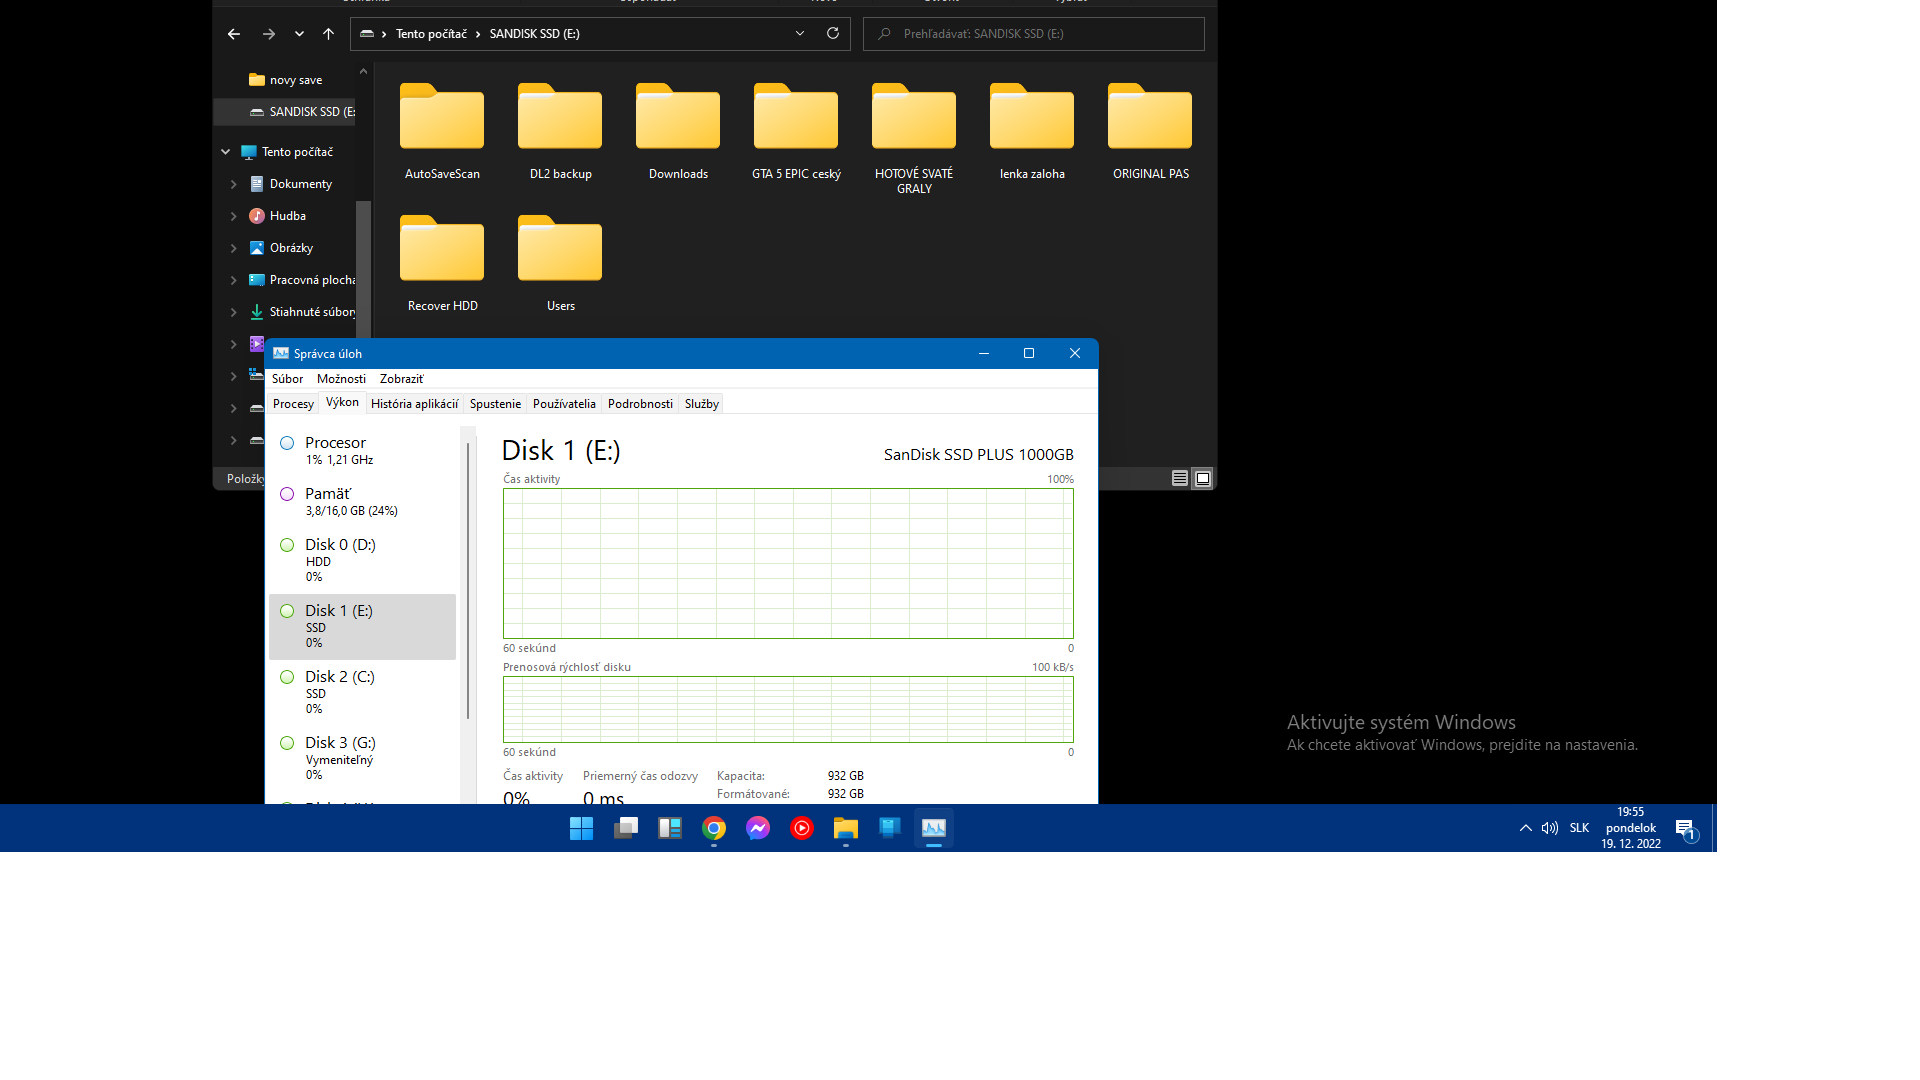Viewport: 1920px width, 1080px height.
Task: Go up one folder level
Action: coord(328,34)
